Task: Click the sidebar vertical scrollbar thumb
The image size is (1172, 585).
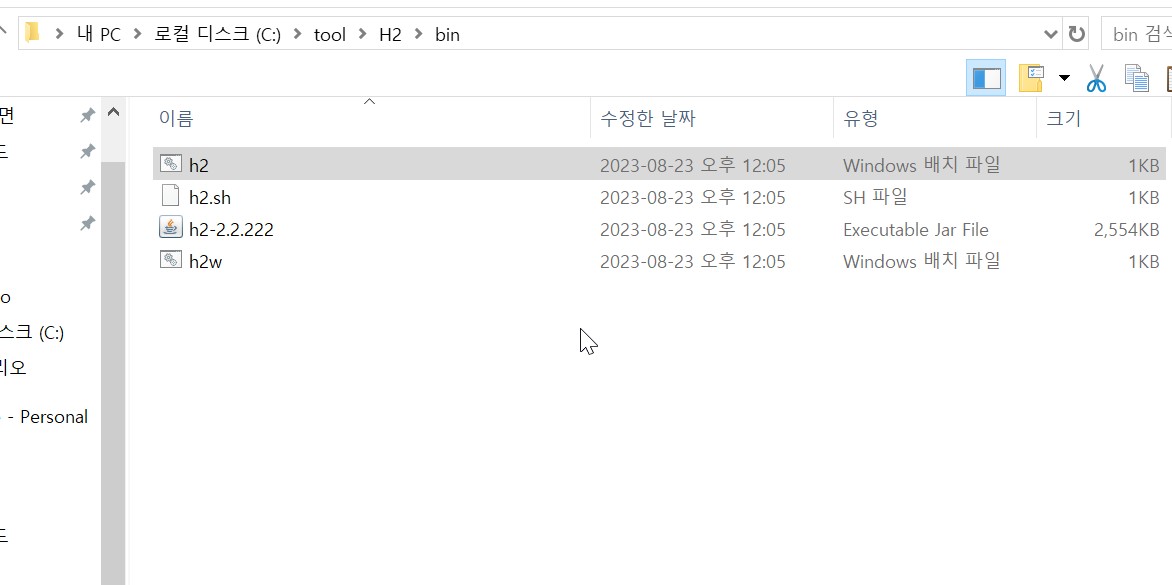Action: [x=113, y=373]
